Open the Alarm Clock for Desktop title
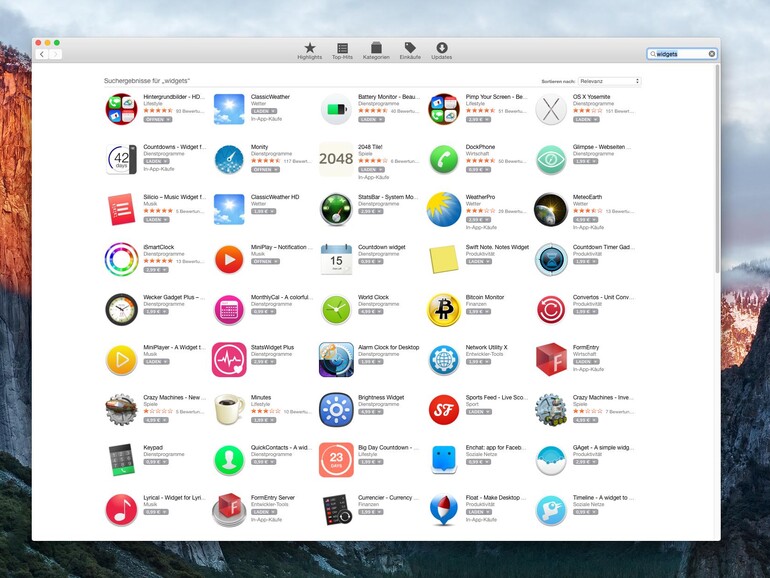Image resolution: width=770 pixels, height=578 pixels. (388, 347)
